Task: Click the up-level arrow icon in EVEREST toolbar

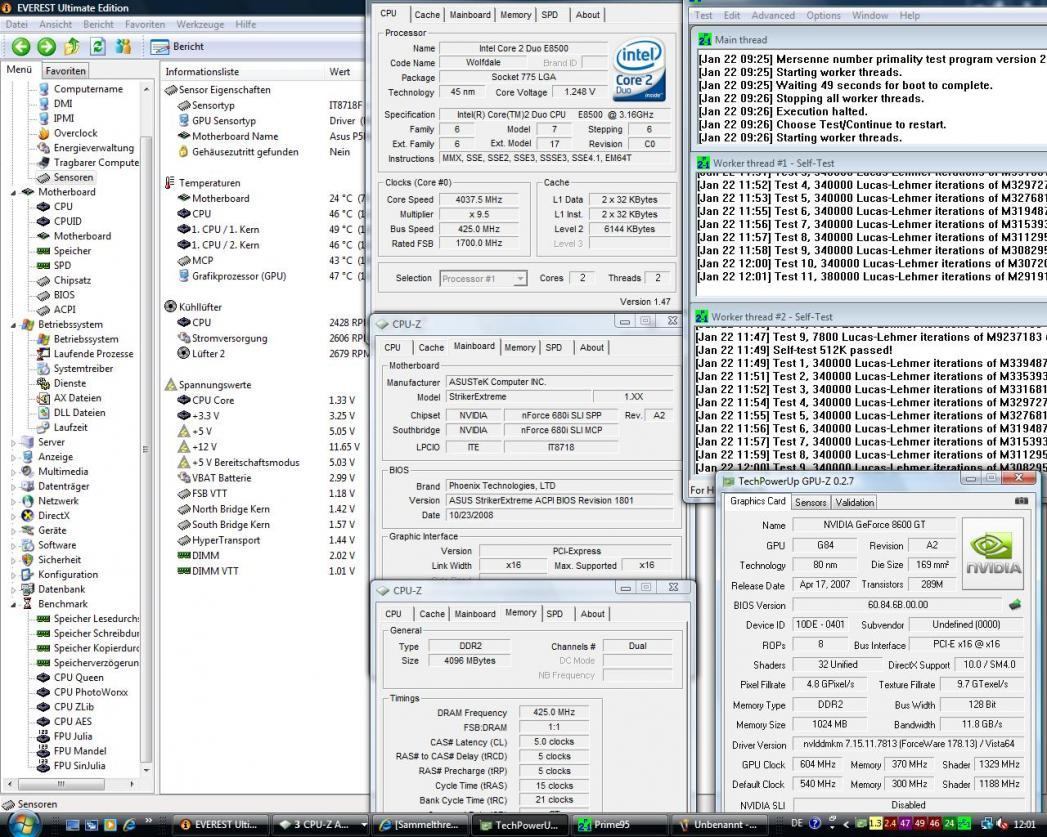Action: [72, 46]
